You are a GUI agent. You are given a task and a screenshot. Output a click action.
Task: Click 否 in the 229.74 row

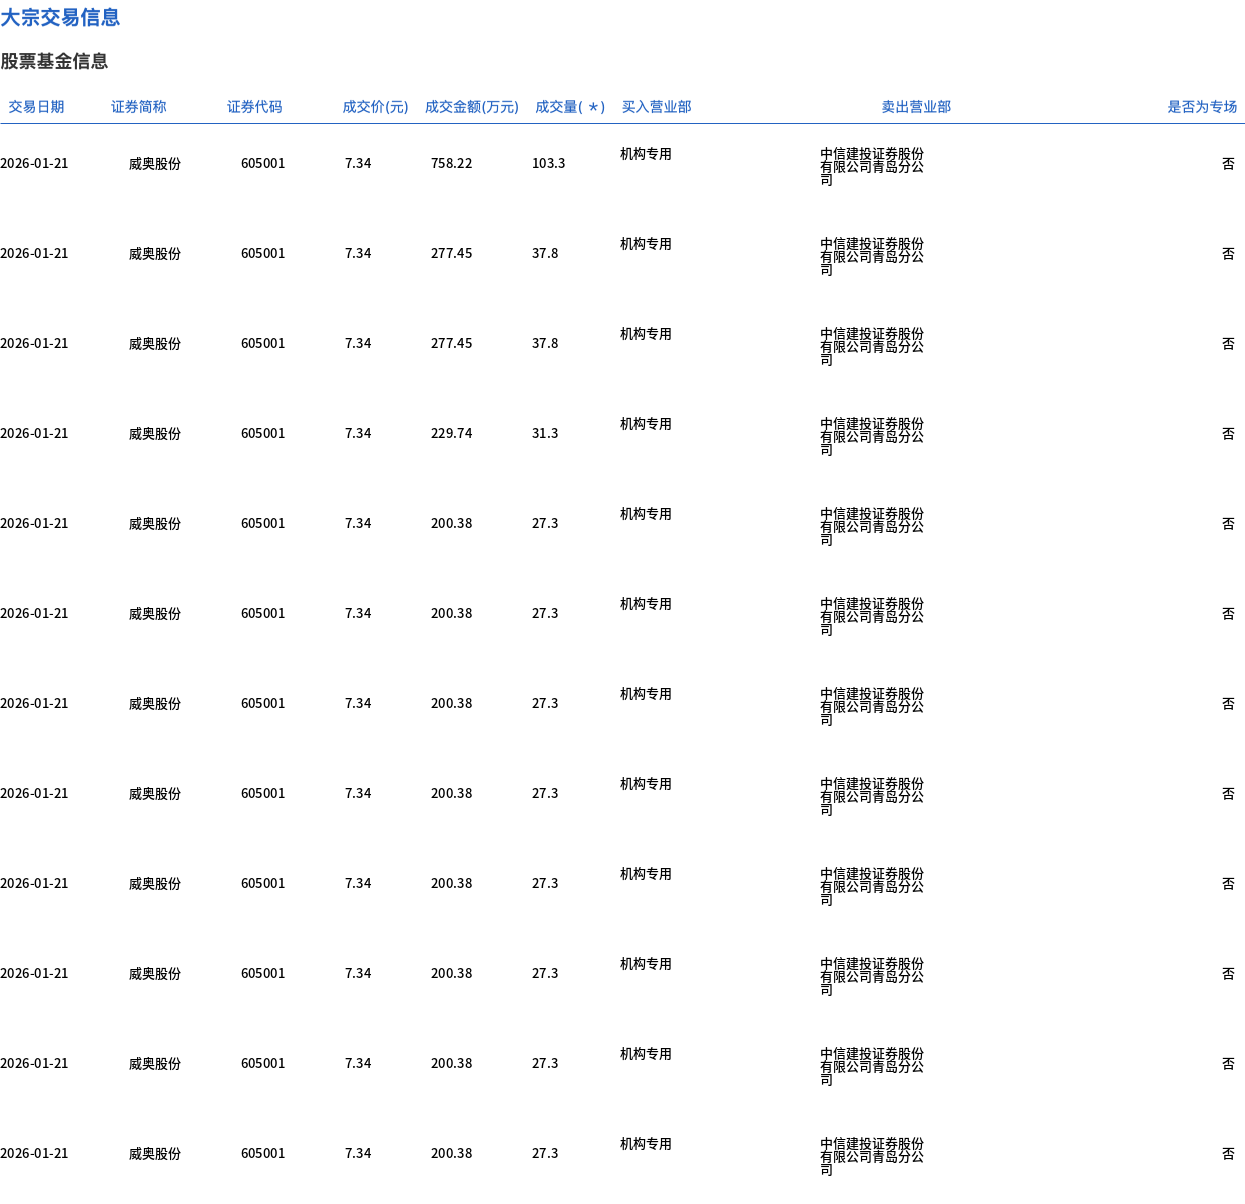pos(1228,434)
